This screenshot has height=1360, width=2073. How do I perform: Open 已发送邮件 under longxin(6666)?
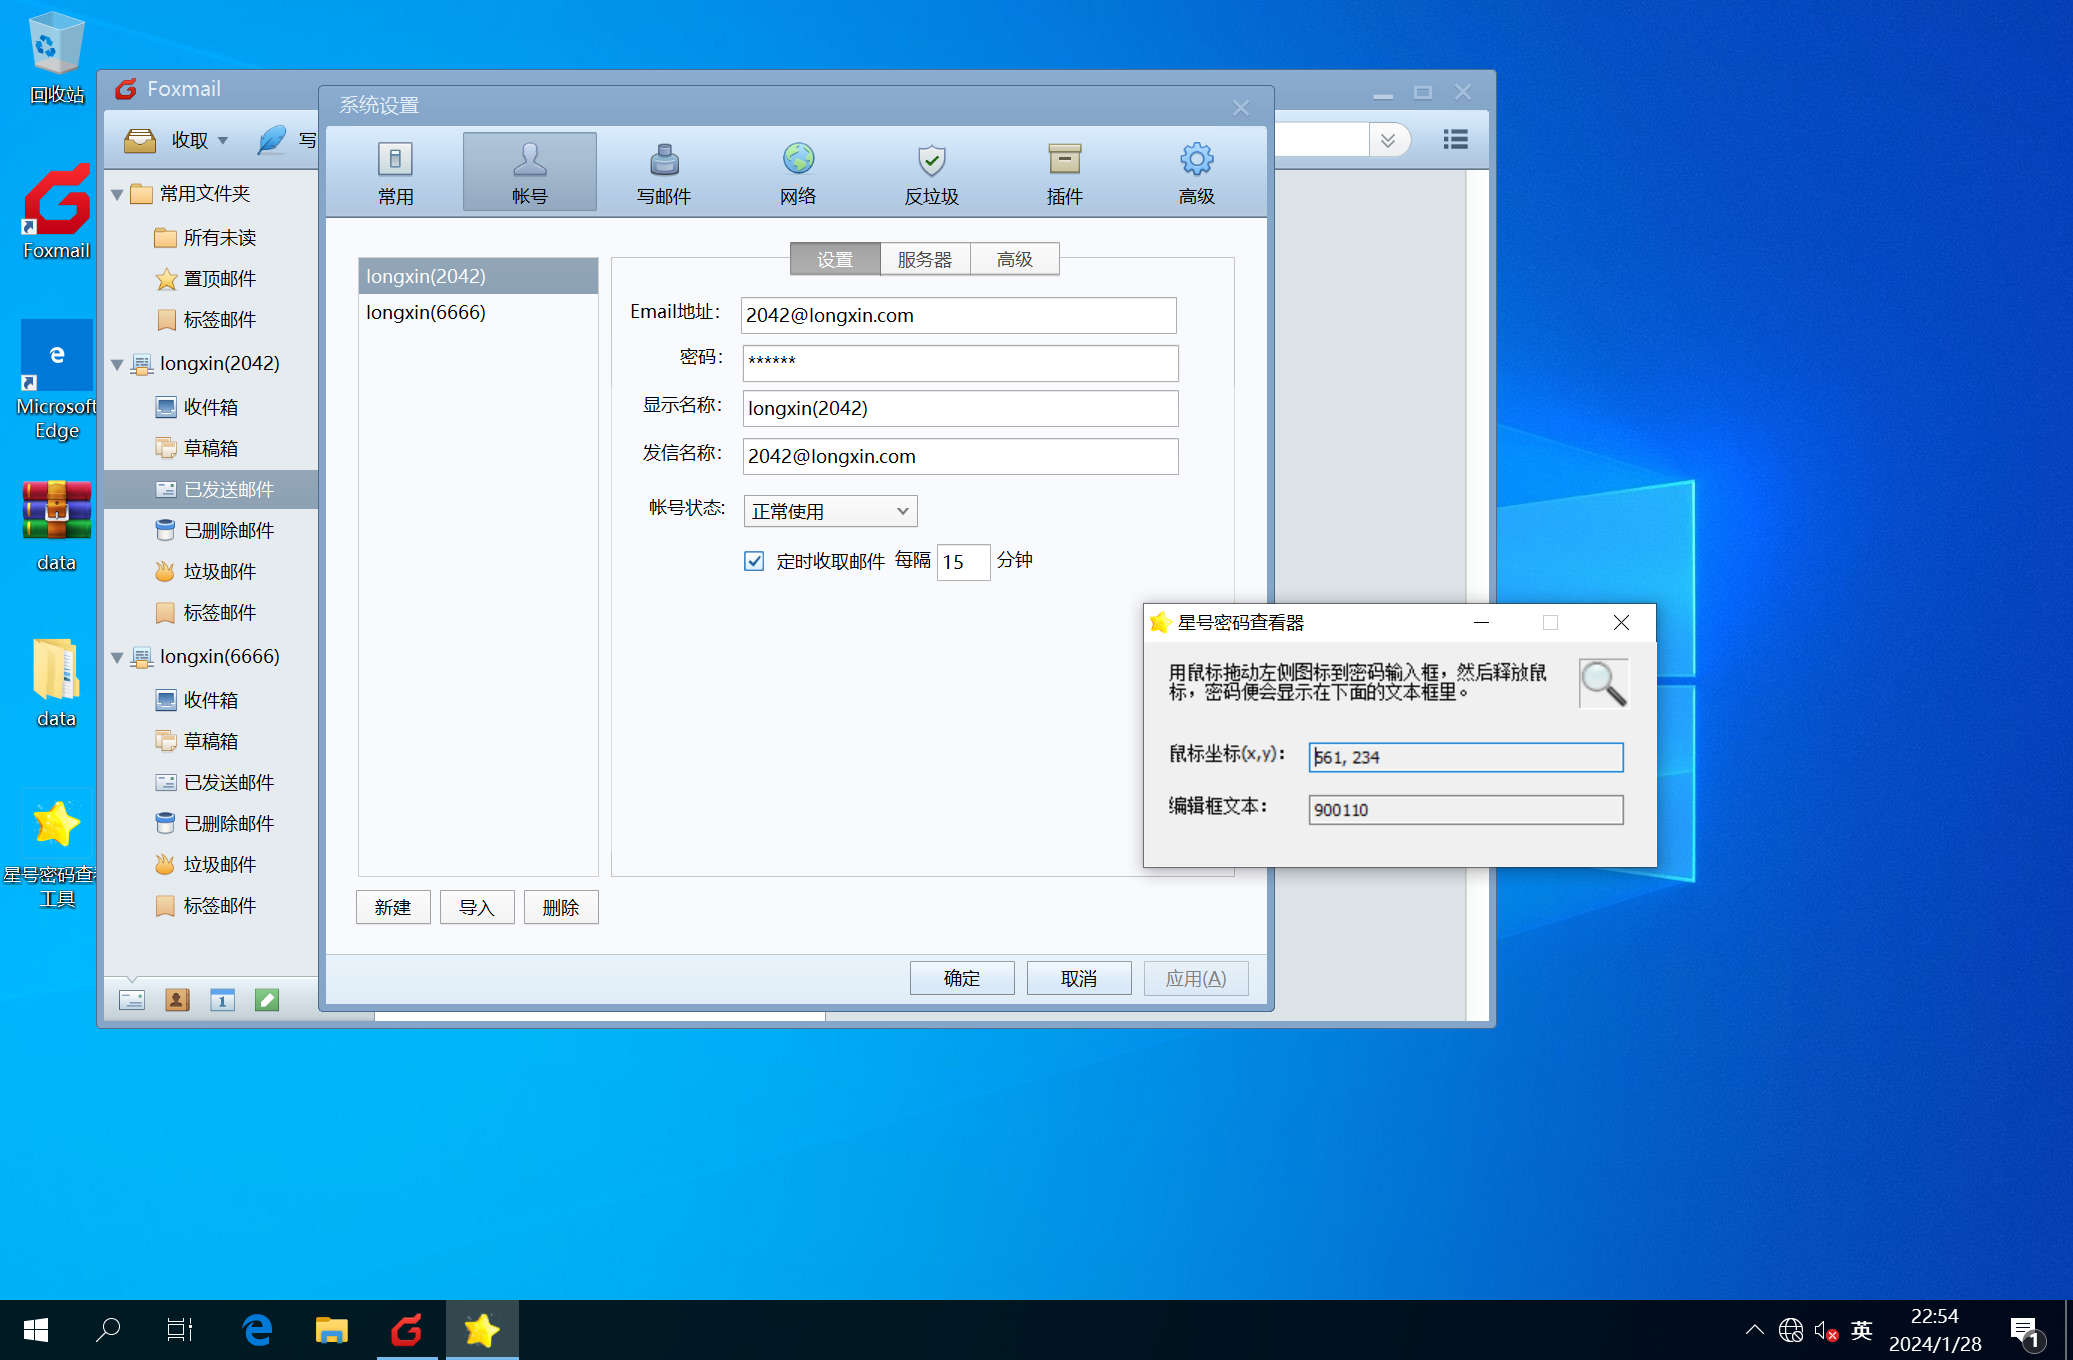(215, 782)
